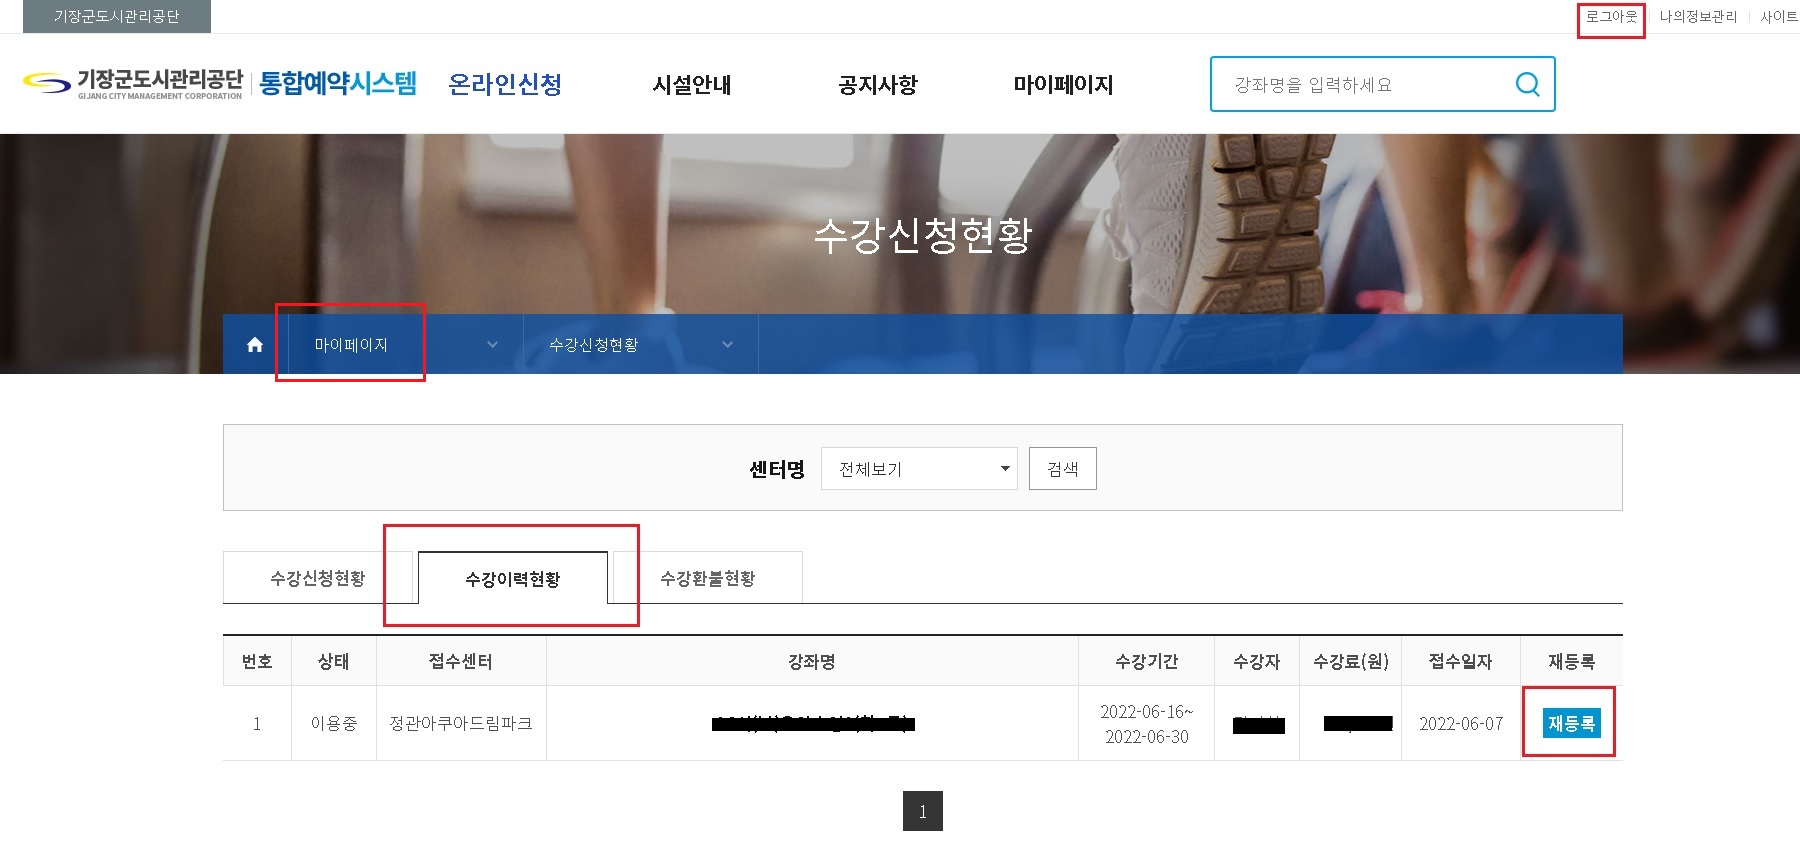Click the home icon in breadcrumb bar
The width and height of the screenshot is (1800, 853).
[x=255, y=345]
